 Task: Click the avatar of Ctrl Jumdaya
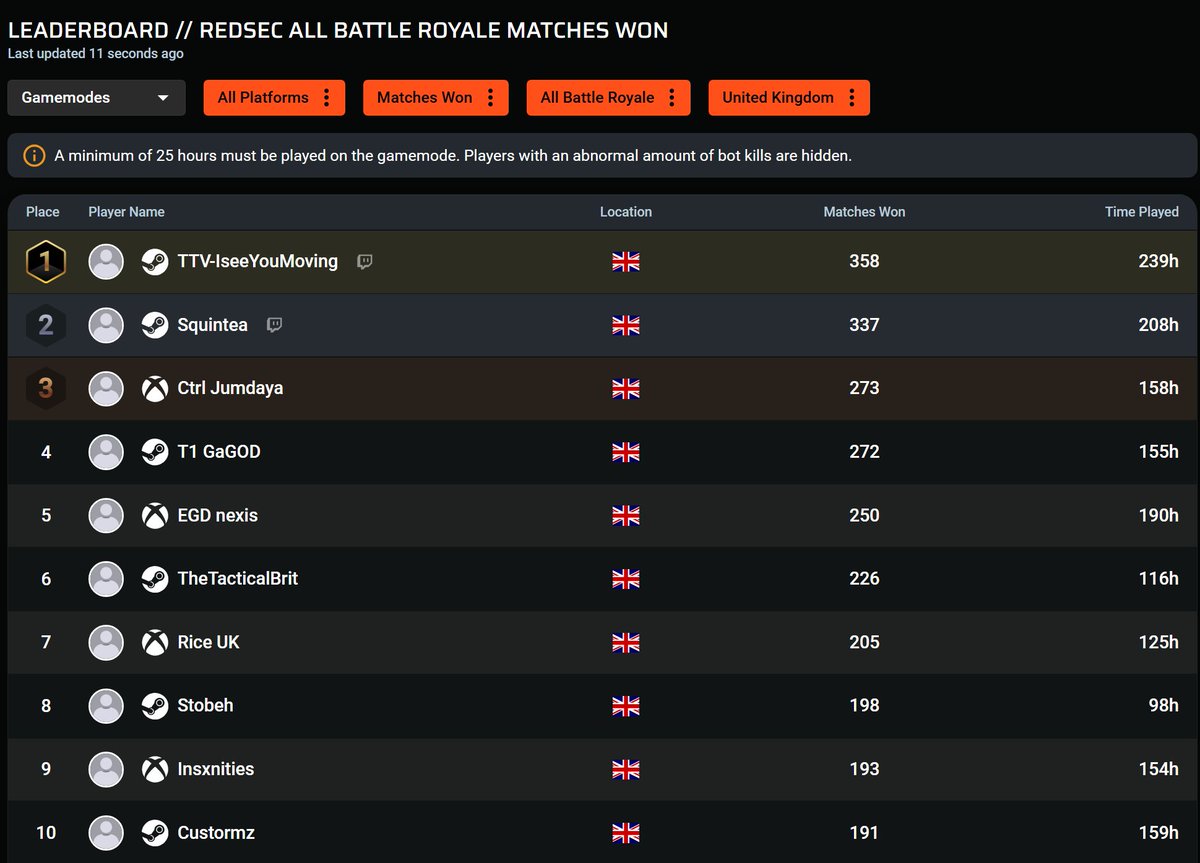[x=106, y=388]
